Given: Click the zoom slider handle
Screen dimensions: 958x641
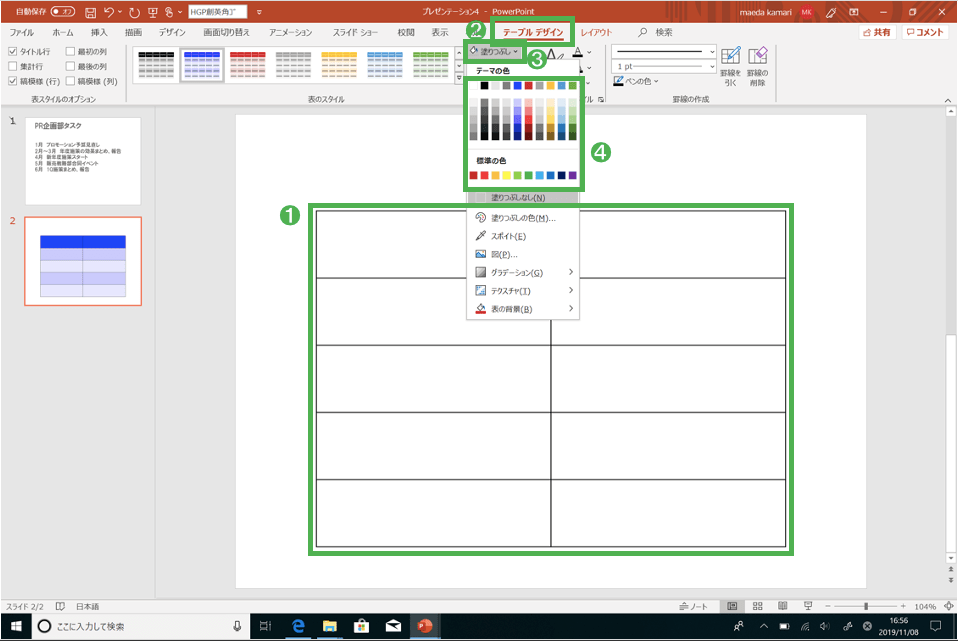Looking at the screenshot, I should [866, 606].
